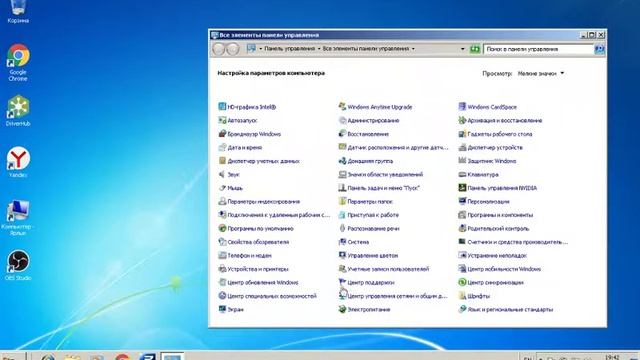Click the Клавиатура icon
This screenshot has width=640, height=360.
[462, 174]
